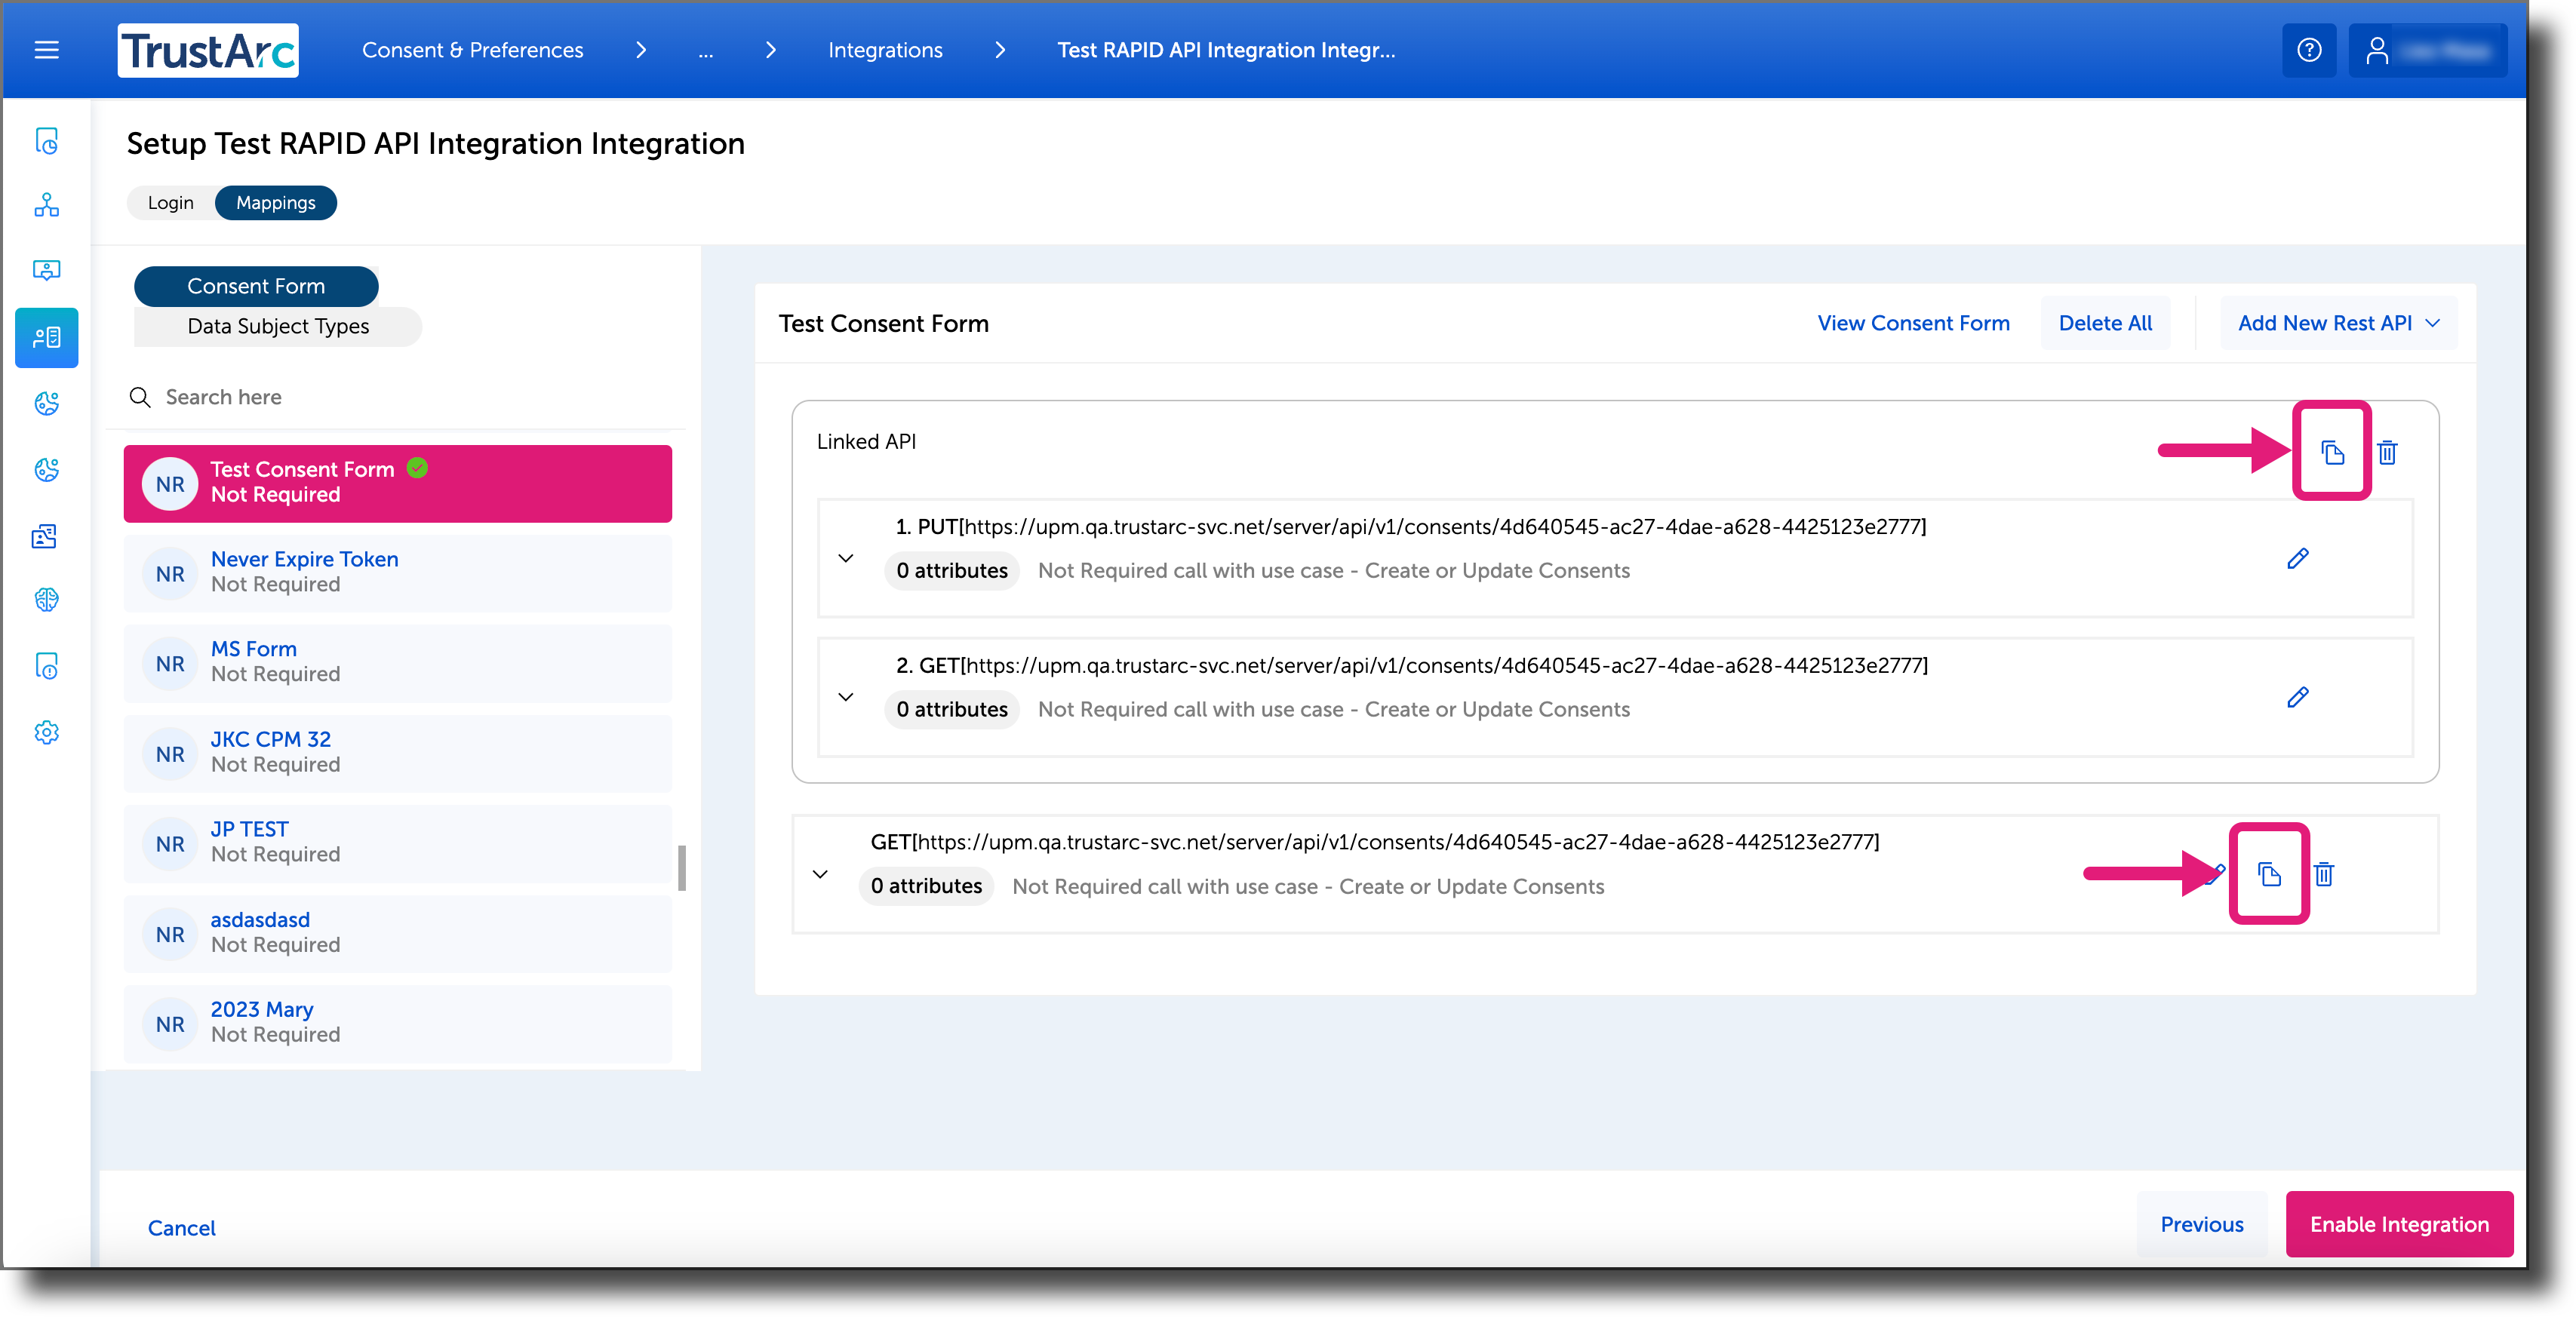
Task: Delete the Linked API group
Action: point(2387,452)
